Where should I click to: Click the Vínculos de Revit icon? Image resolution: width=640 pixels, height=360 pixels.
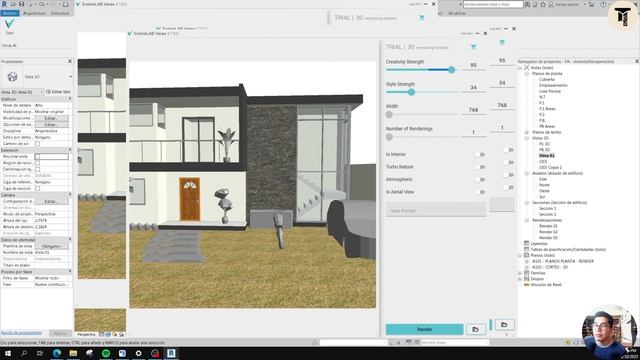pyautogui.click(x=527, y=284)
